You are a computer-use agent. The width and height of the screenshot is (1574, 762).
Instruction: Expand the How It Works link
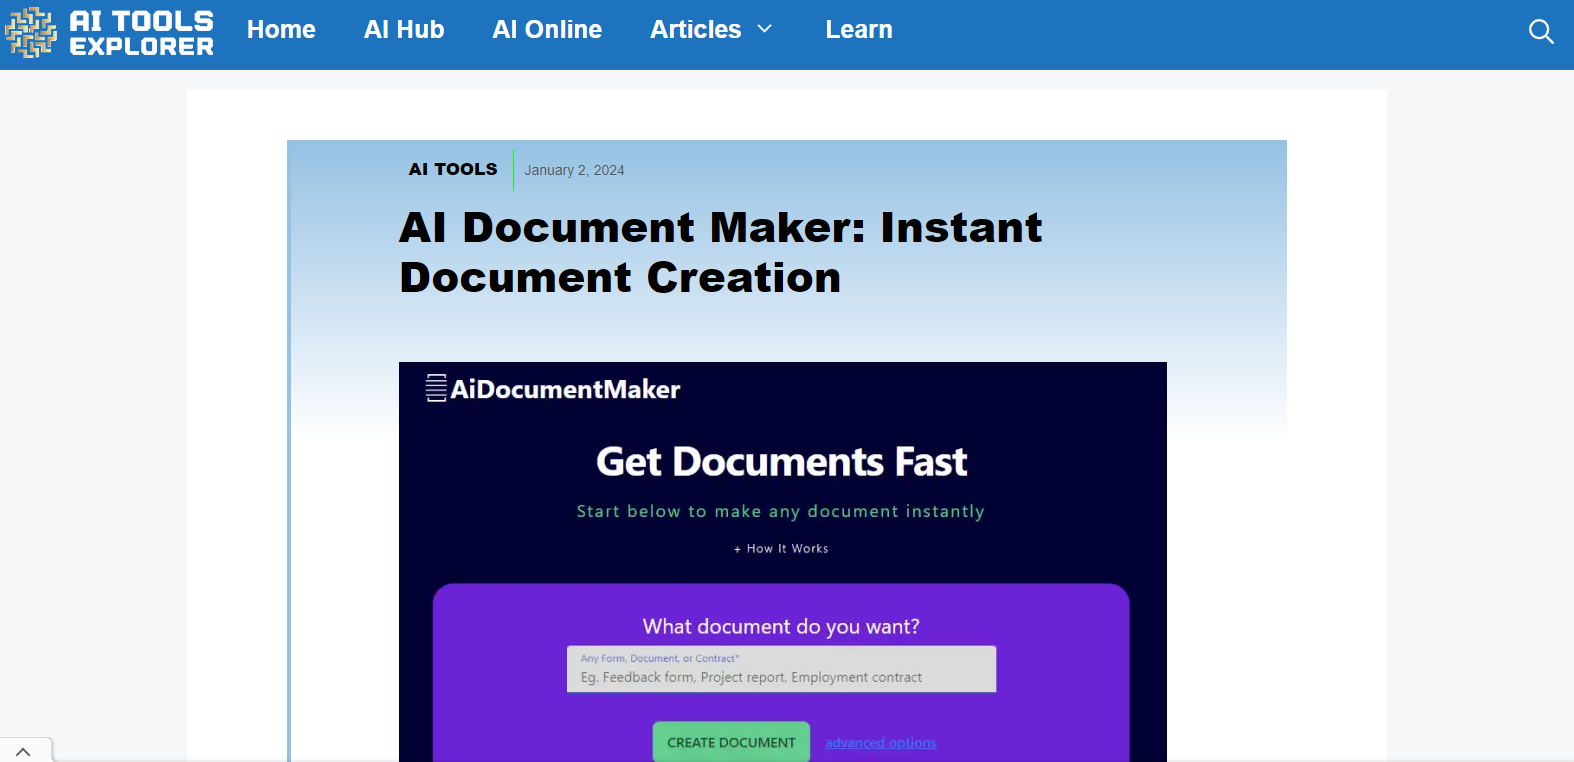coord(781,549)
